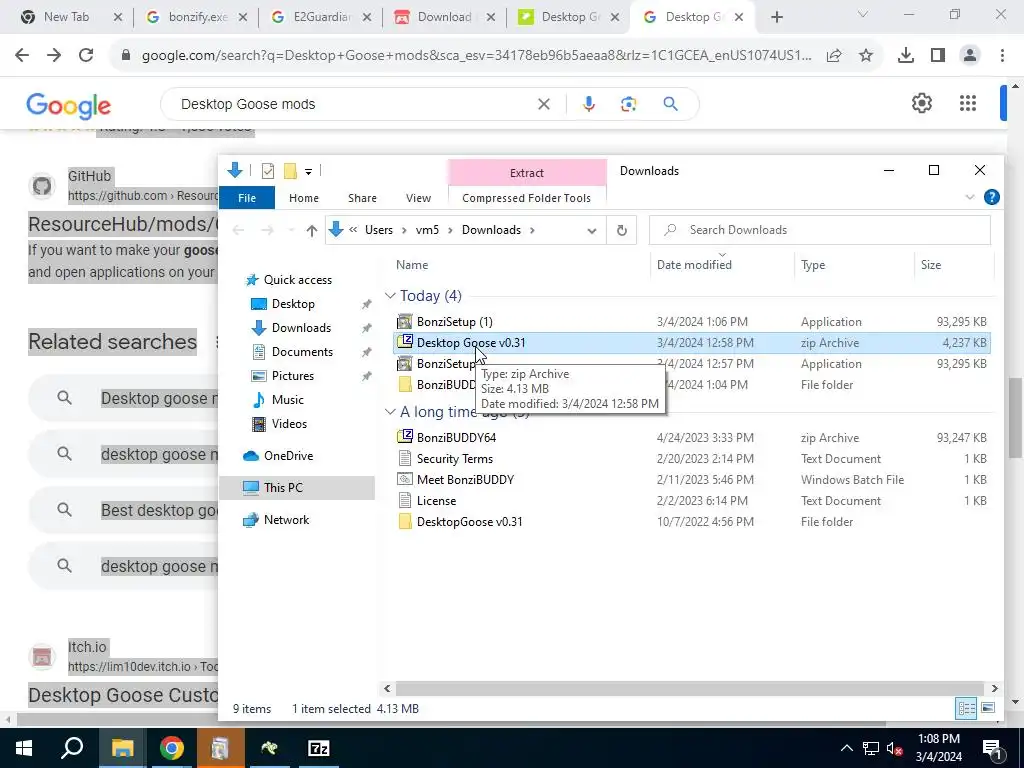Screen dimensions: 1024x768
Task: Click the Extract contextual tab
Action: click(526, 173)
